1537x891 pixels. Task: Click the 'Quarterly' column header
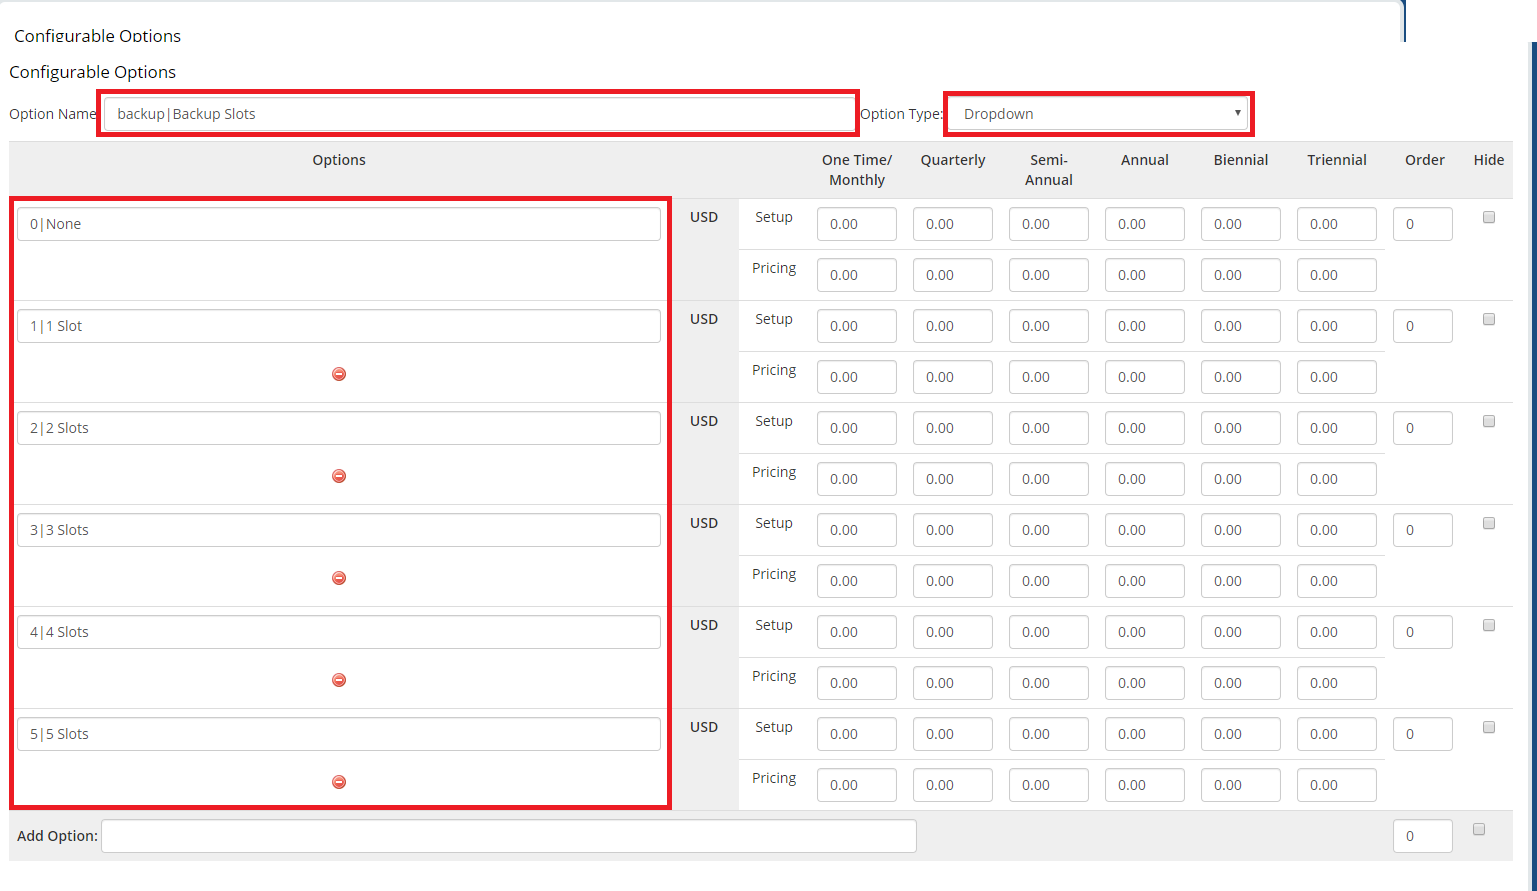coord(953,160)
